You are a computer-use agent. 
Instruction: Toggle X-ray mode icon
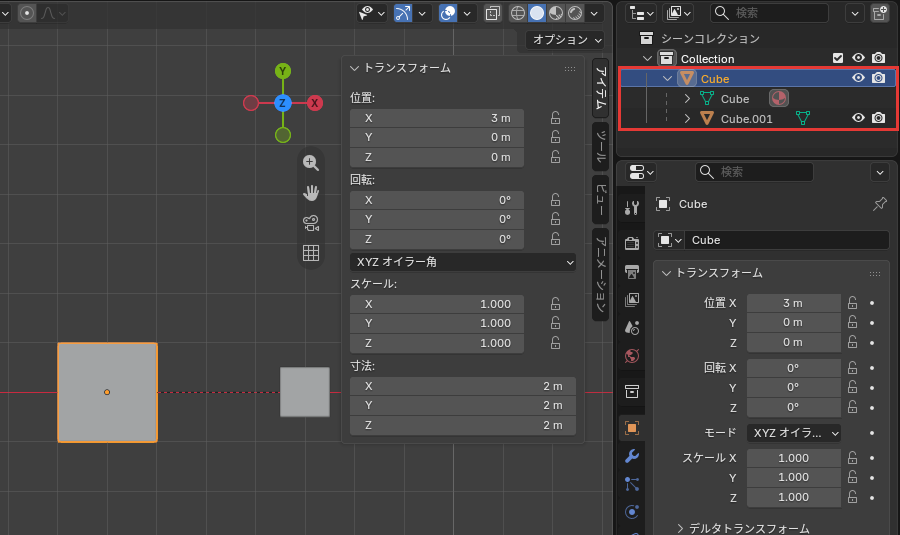(492, 13)
